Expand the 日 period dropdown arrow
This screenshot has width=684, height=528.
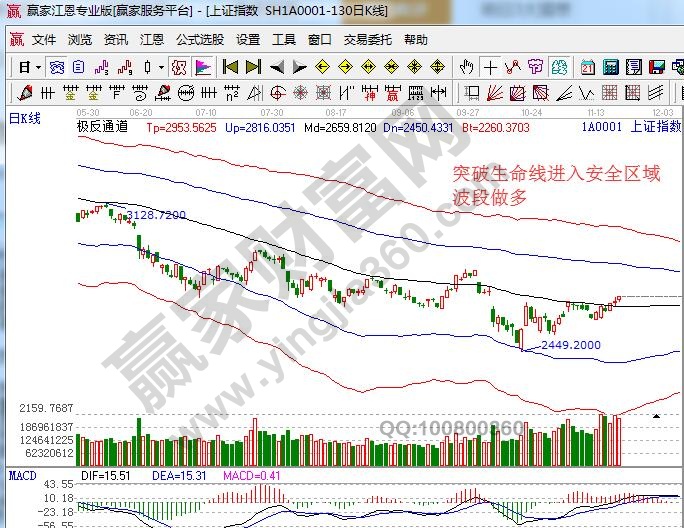(x=38, y=67)
